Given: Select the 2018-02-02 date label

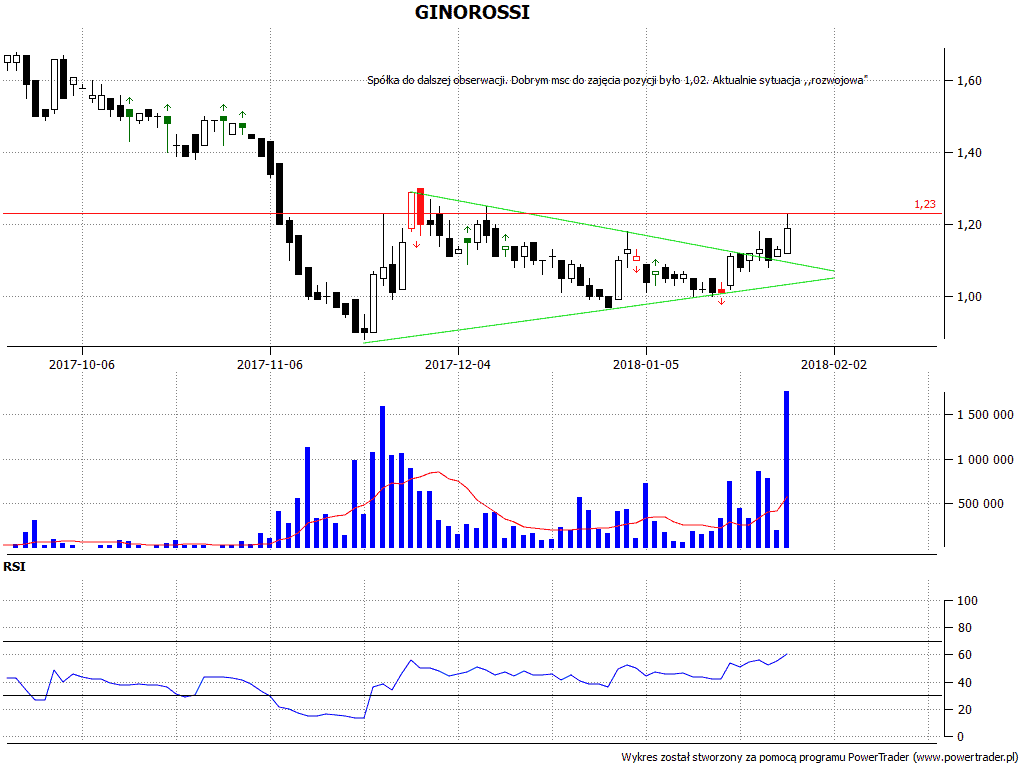Looking at the screenshot, I should (834, 364).
